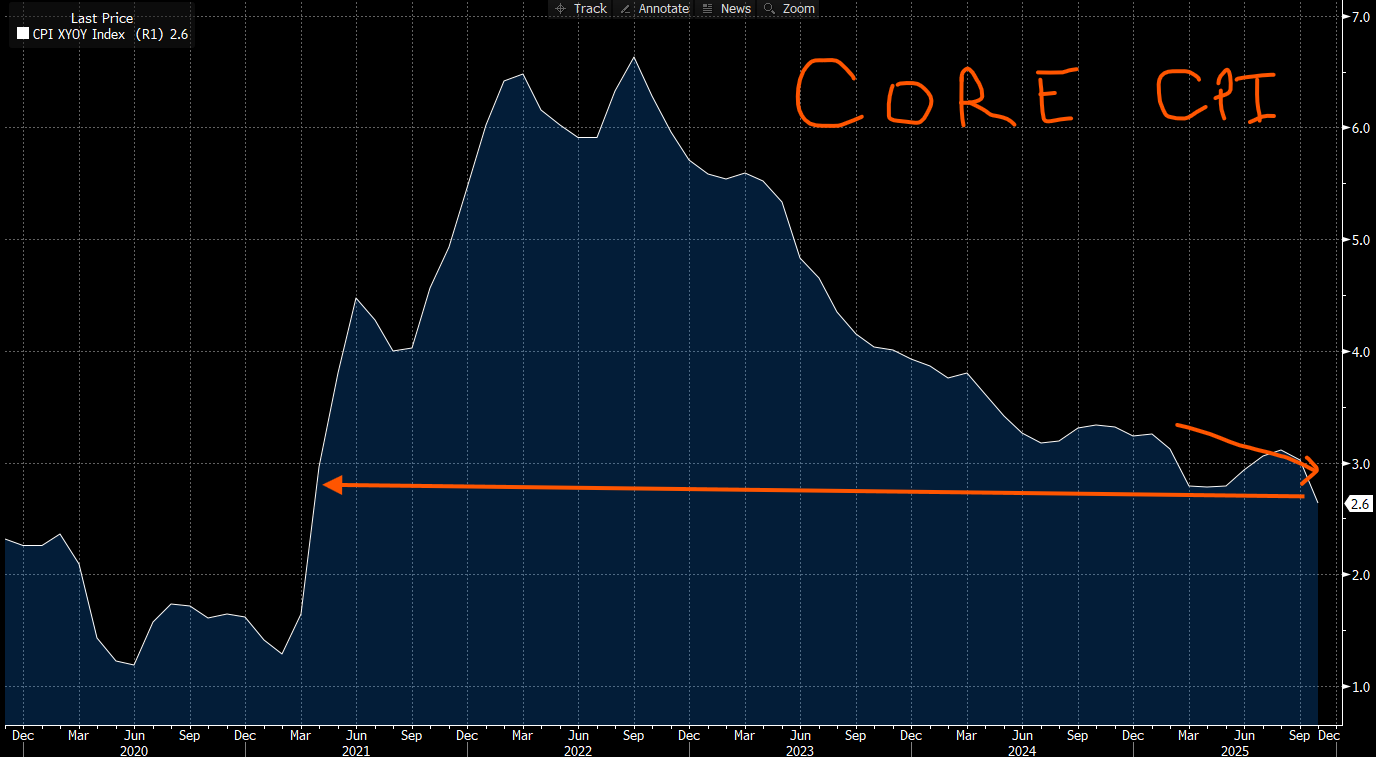Activate the Track crosshair tool
The image size is (1376, 757).
click(x=581, y=8)
